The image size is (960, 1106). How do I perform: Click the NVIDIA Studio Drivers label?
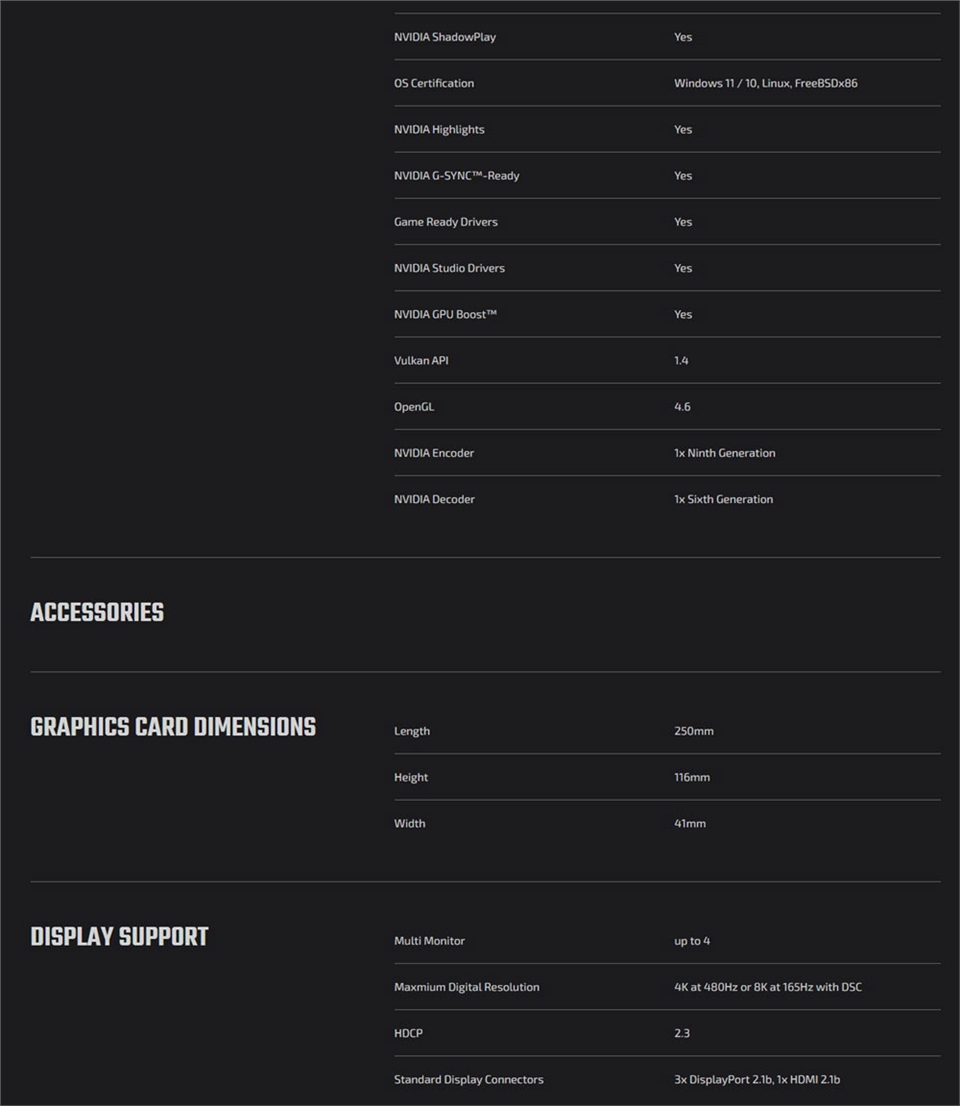[449, 268]
